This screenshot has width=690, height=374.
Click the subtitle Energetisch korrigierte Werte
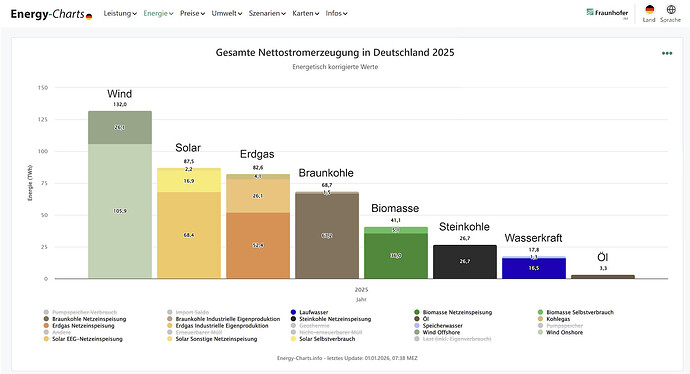335,67
